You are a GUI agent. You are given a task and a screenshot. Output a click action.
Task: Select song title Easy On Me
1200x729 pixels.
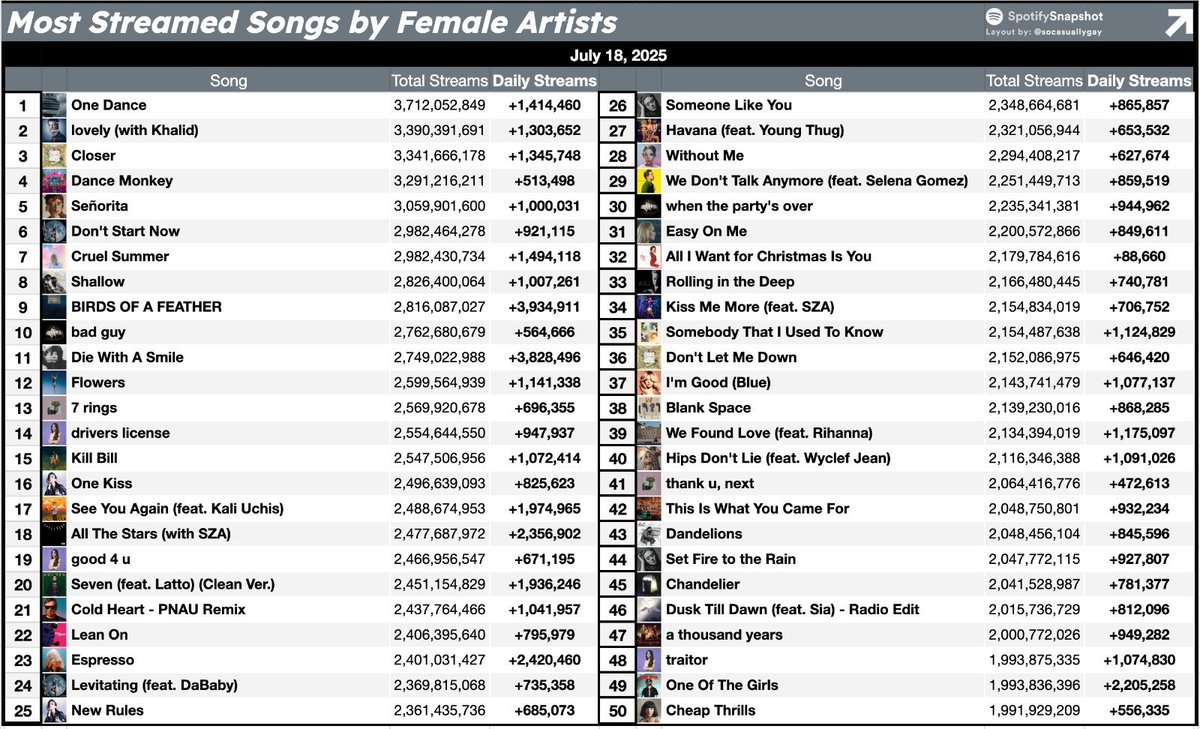[706, 231]
